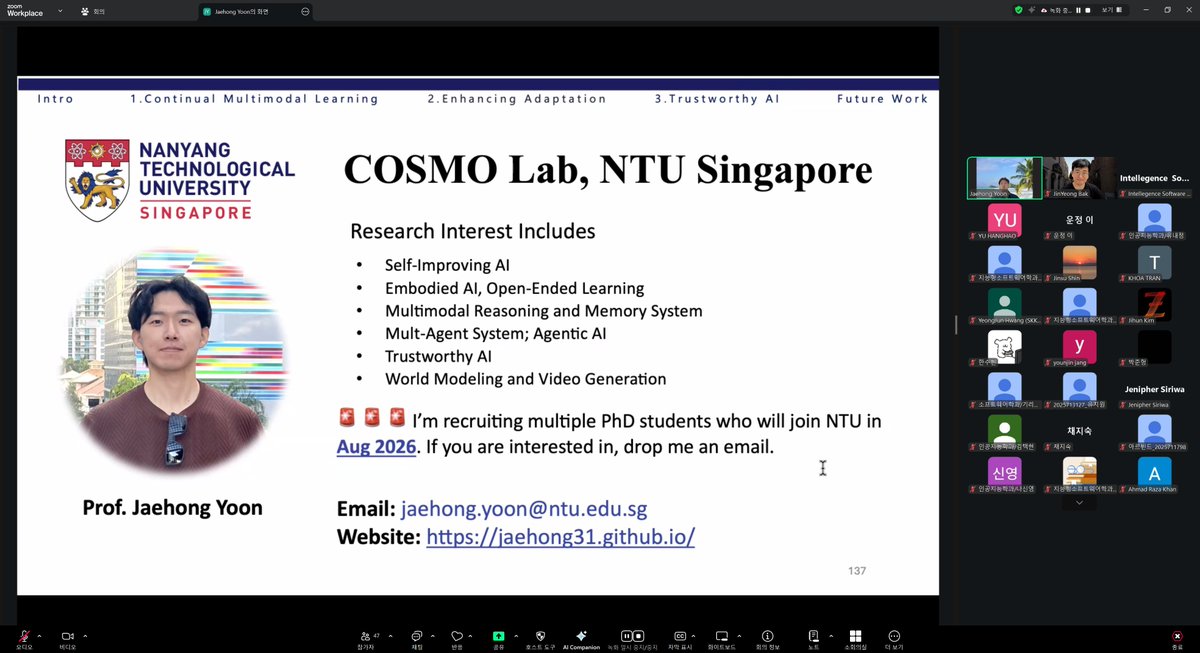Show more participants with down chevron
Viewport: 1200px width, 653px height.
click(x=1079, y=503)
